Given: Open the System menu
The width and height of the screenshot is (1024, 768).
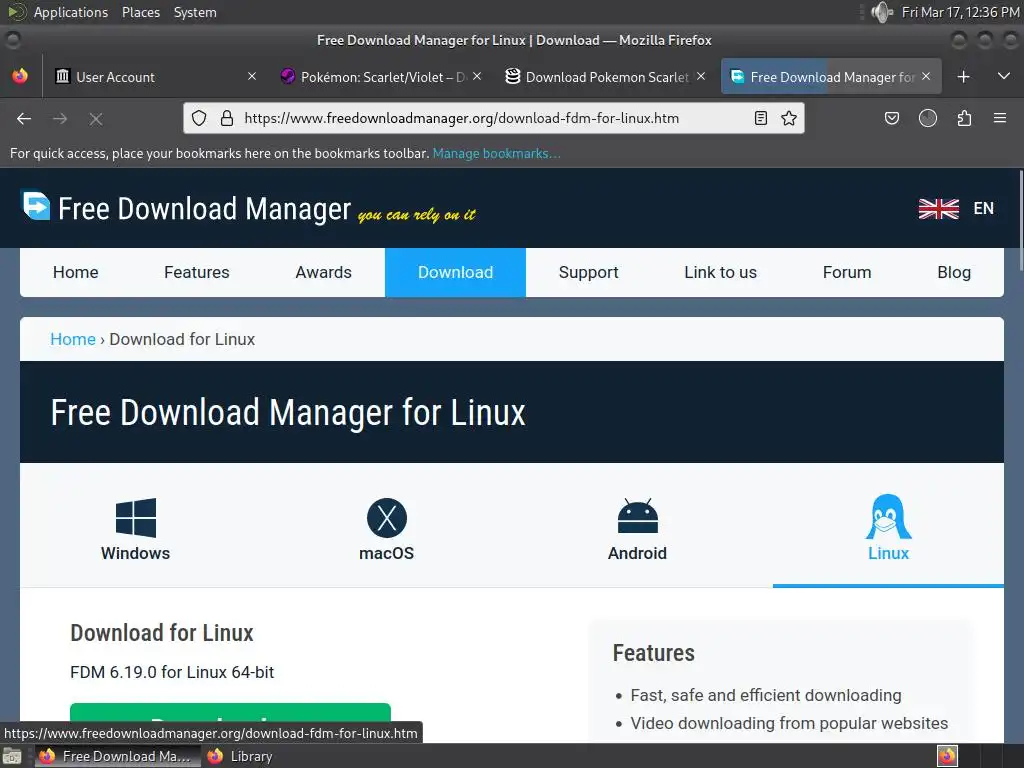Looking at the screenshot, I should [x=195, y=12].
